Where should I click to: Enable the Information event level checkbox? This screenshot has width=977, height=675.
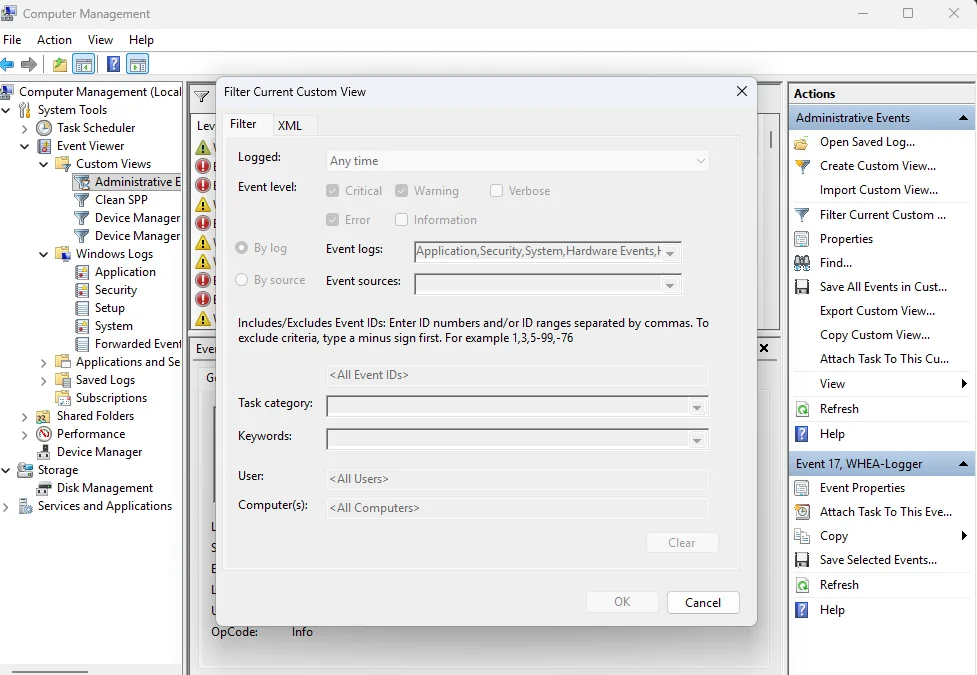point(401,220)
